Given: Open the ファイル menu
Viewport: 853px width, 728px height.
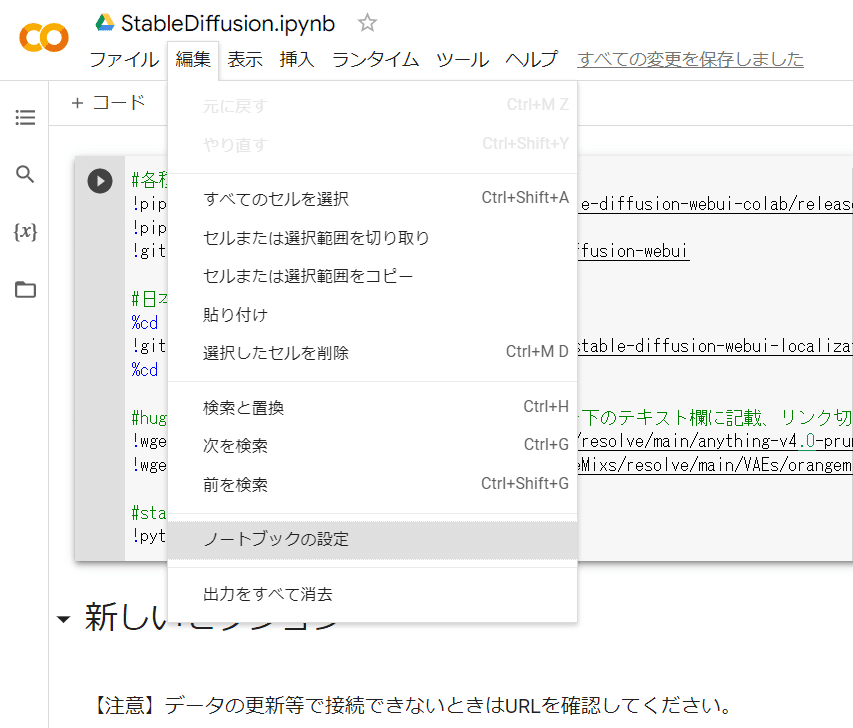Looking at the screenshot, I should tap(123, 59).
